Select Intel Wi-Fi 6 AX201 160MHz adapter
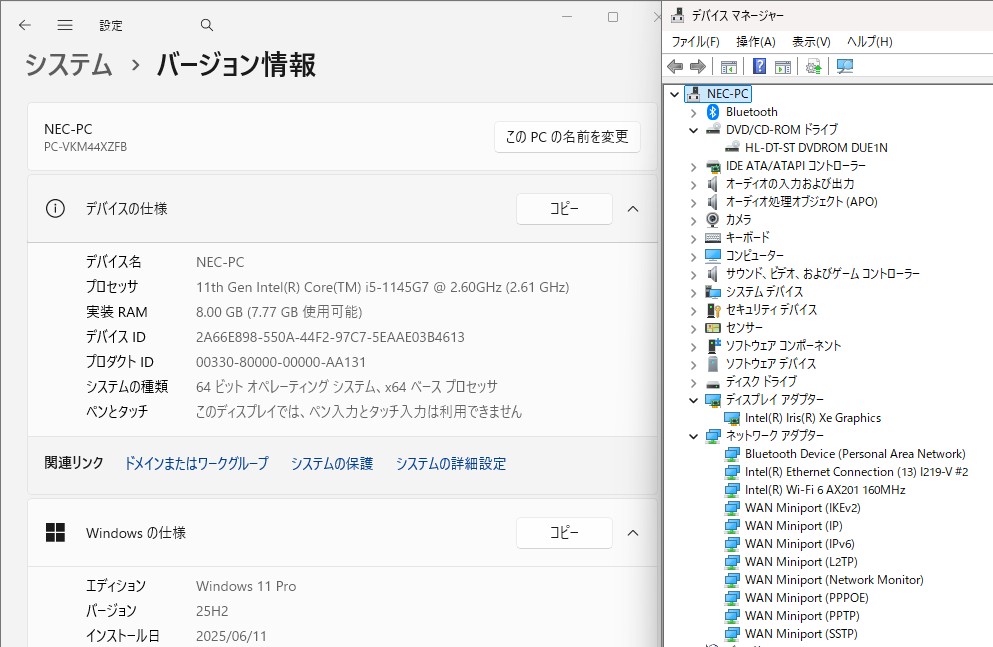Image resolution: width=993 pixels, height=647 pixels. click(x=824, y=490)
